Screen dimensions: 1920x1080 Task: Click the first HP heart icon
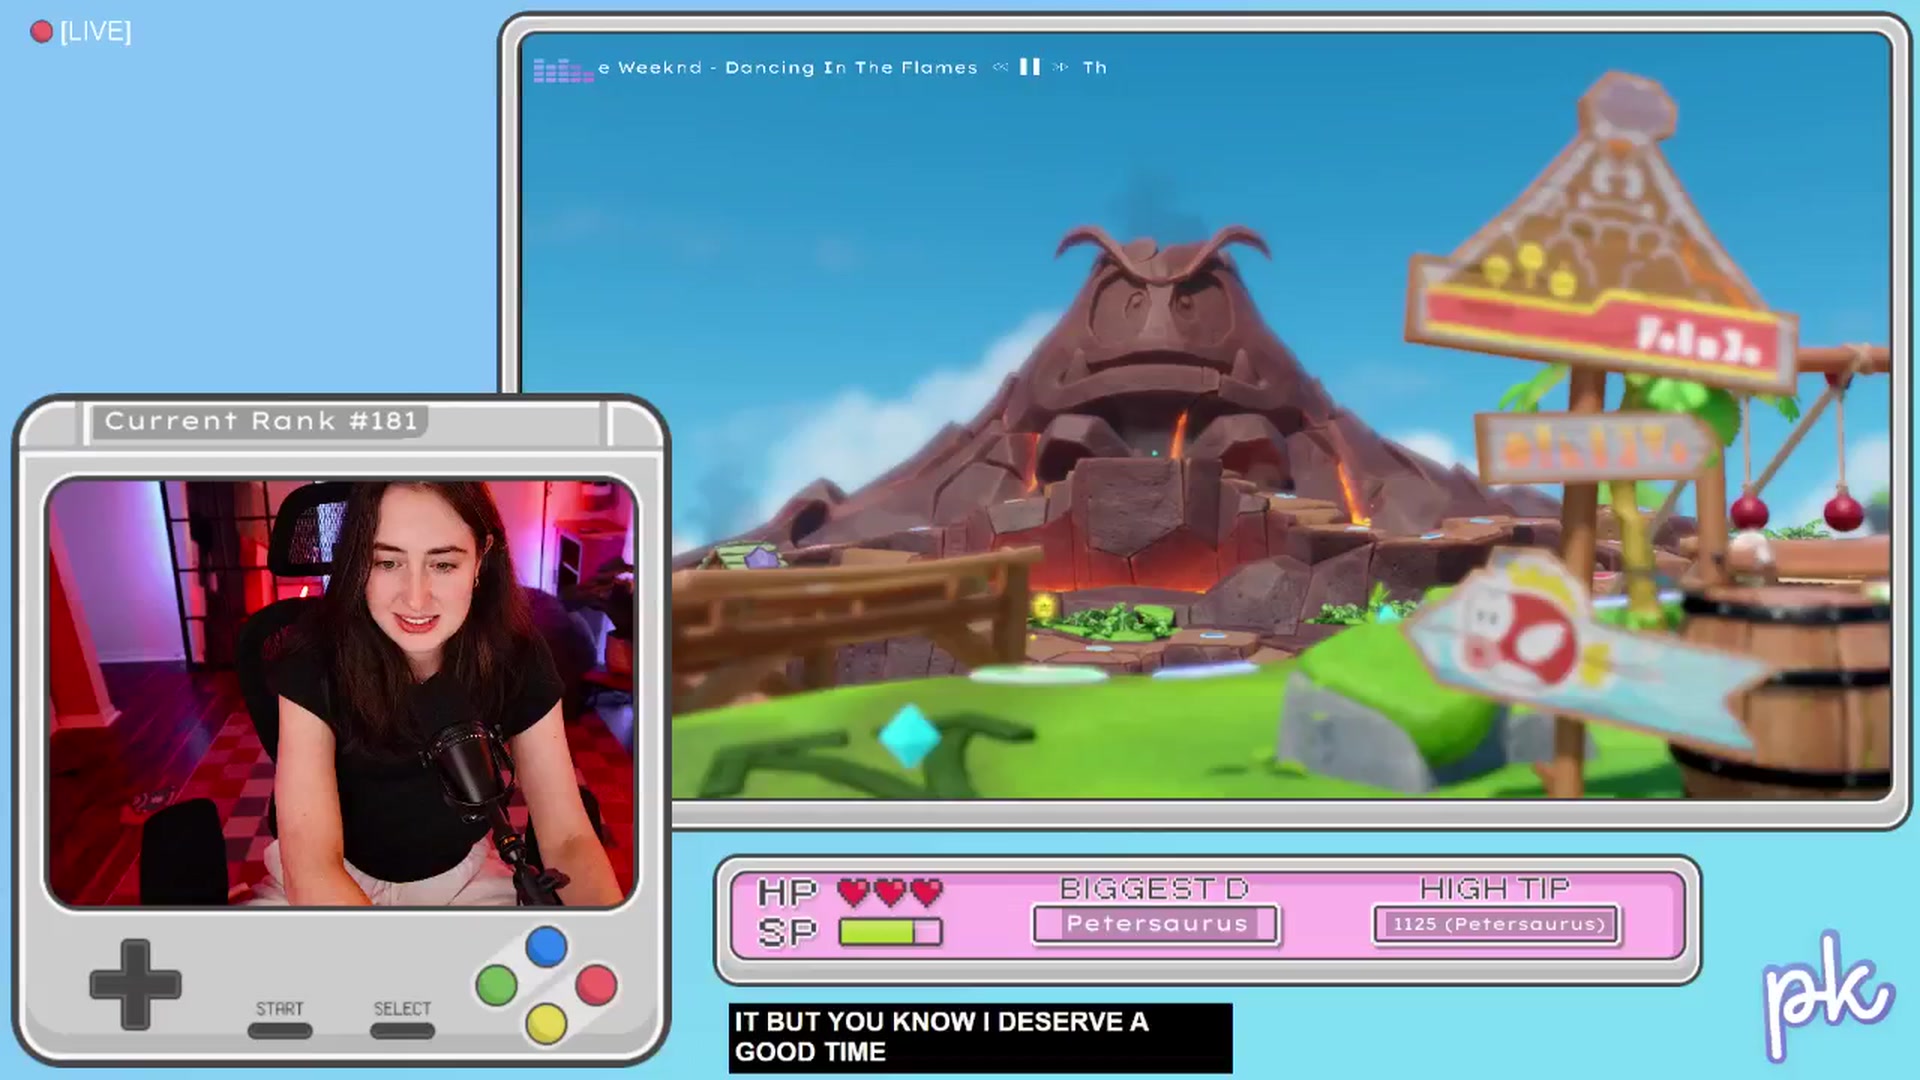point(853,891)
